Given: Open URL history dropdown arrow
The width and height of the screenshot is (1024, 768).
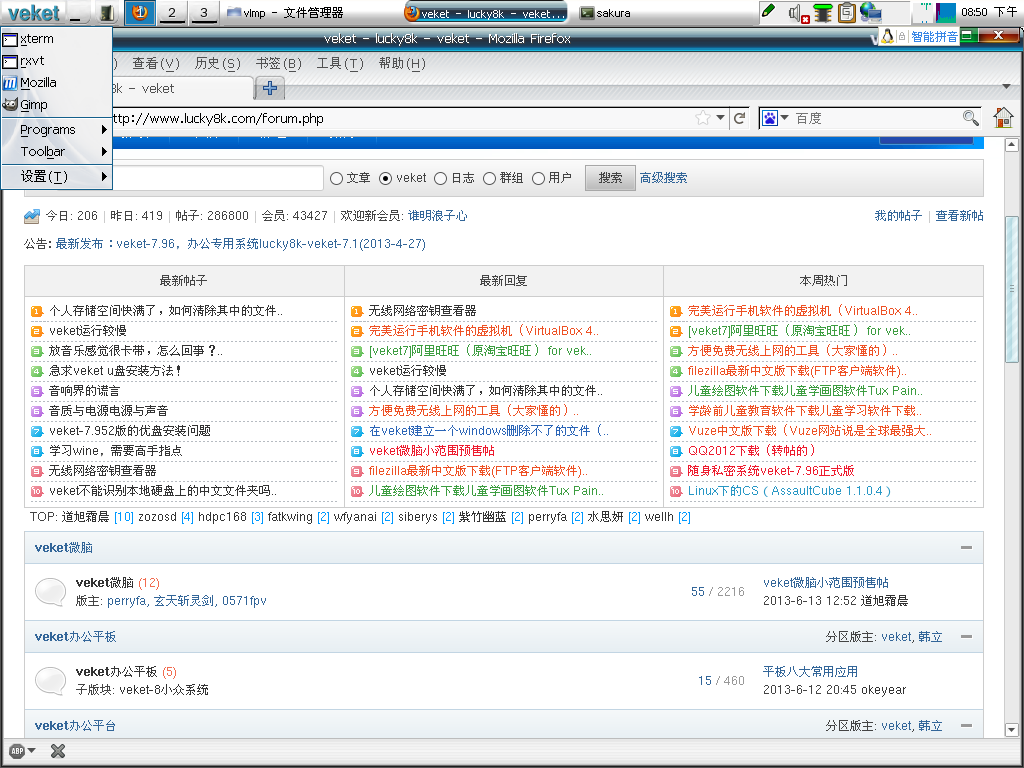Looking at the screenshot, I should [x=720, y=118].
